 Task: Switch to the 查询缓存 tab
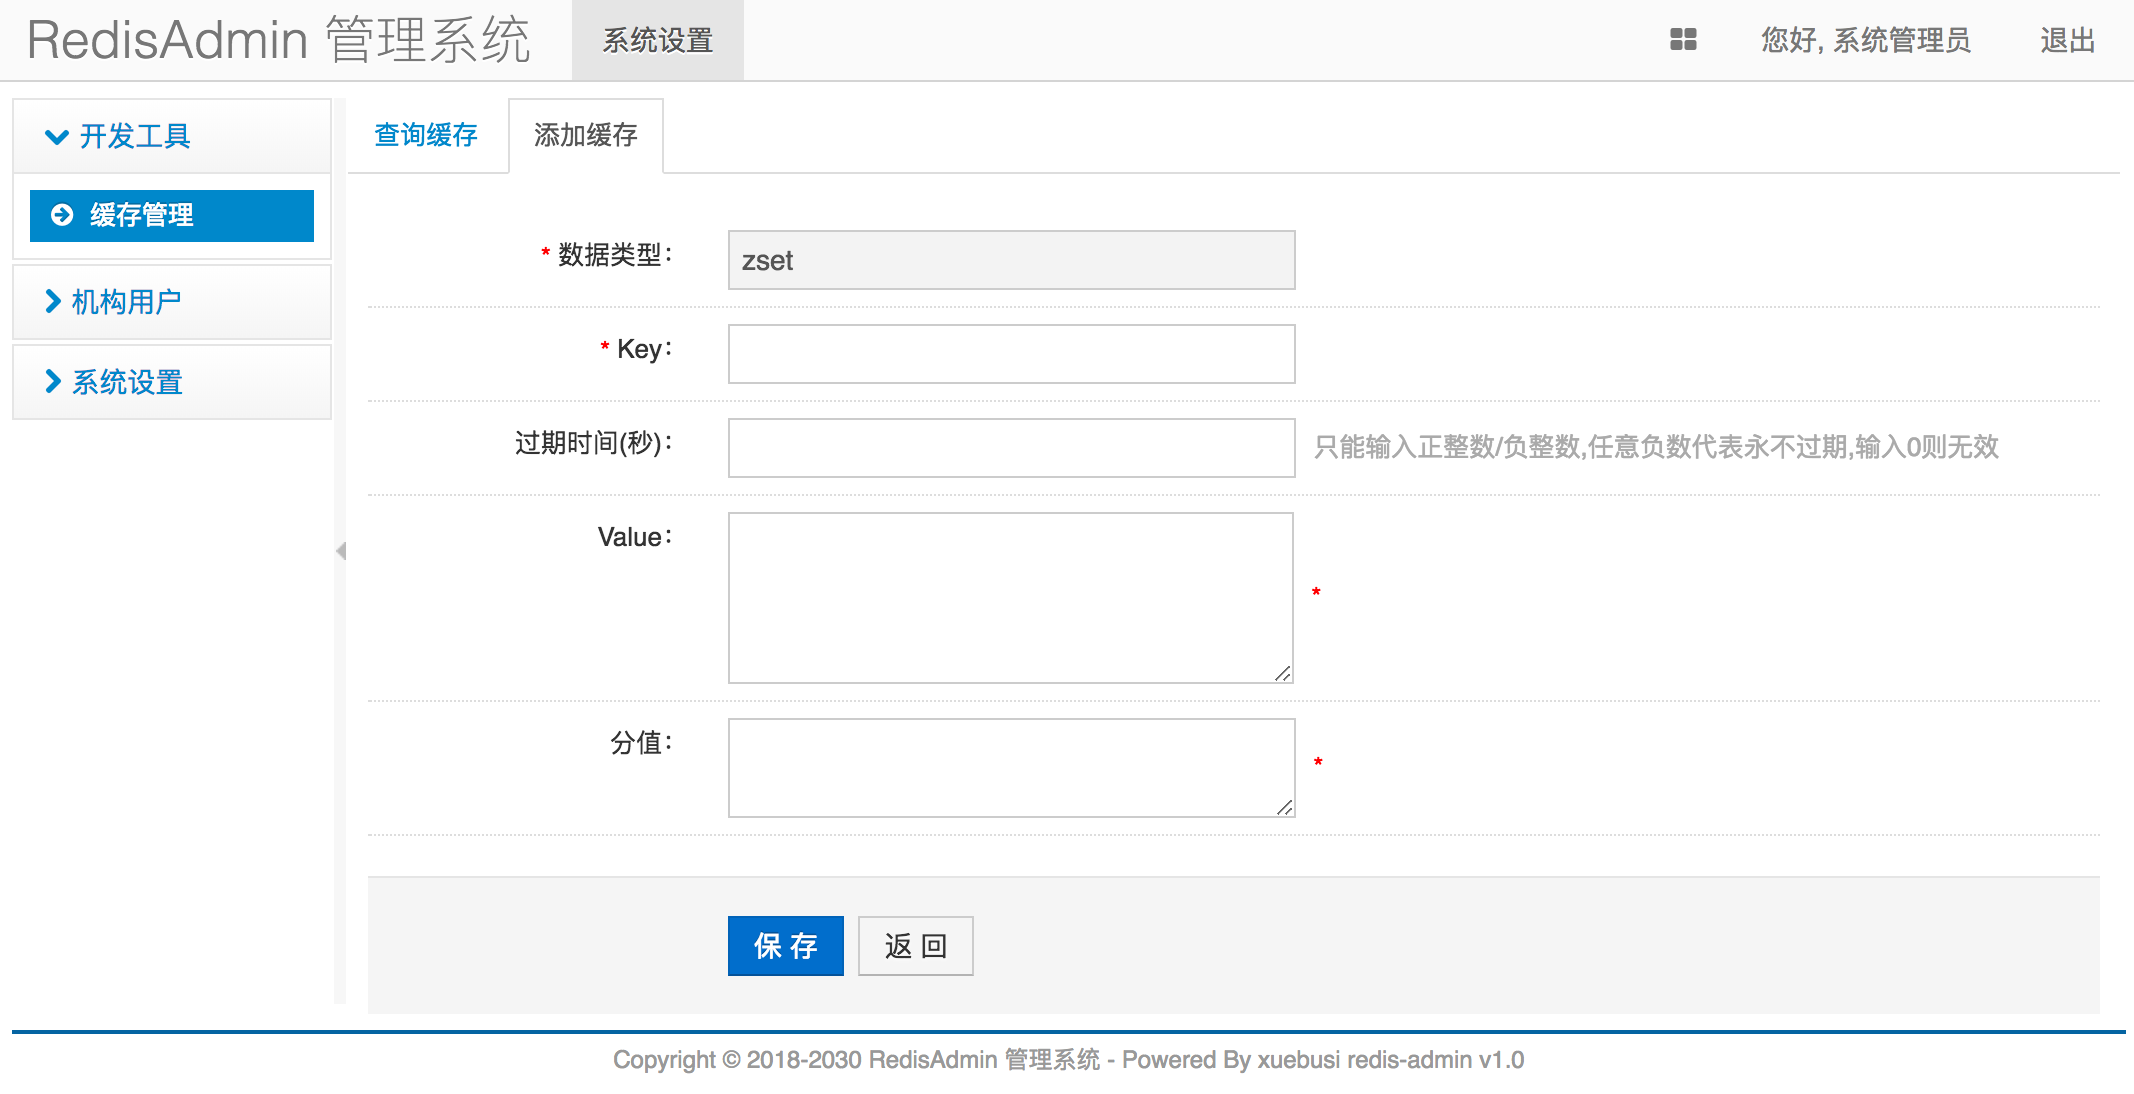426,135
